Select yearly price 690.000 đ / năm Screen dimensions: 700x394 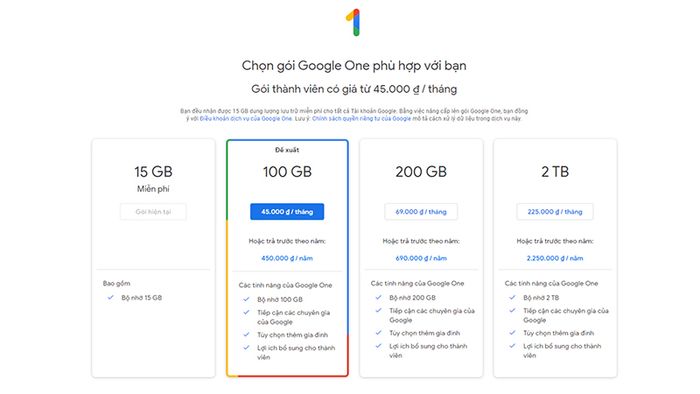(421, 258)
